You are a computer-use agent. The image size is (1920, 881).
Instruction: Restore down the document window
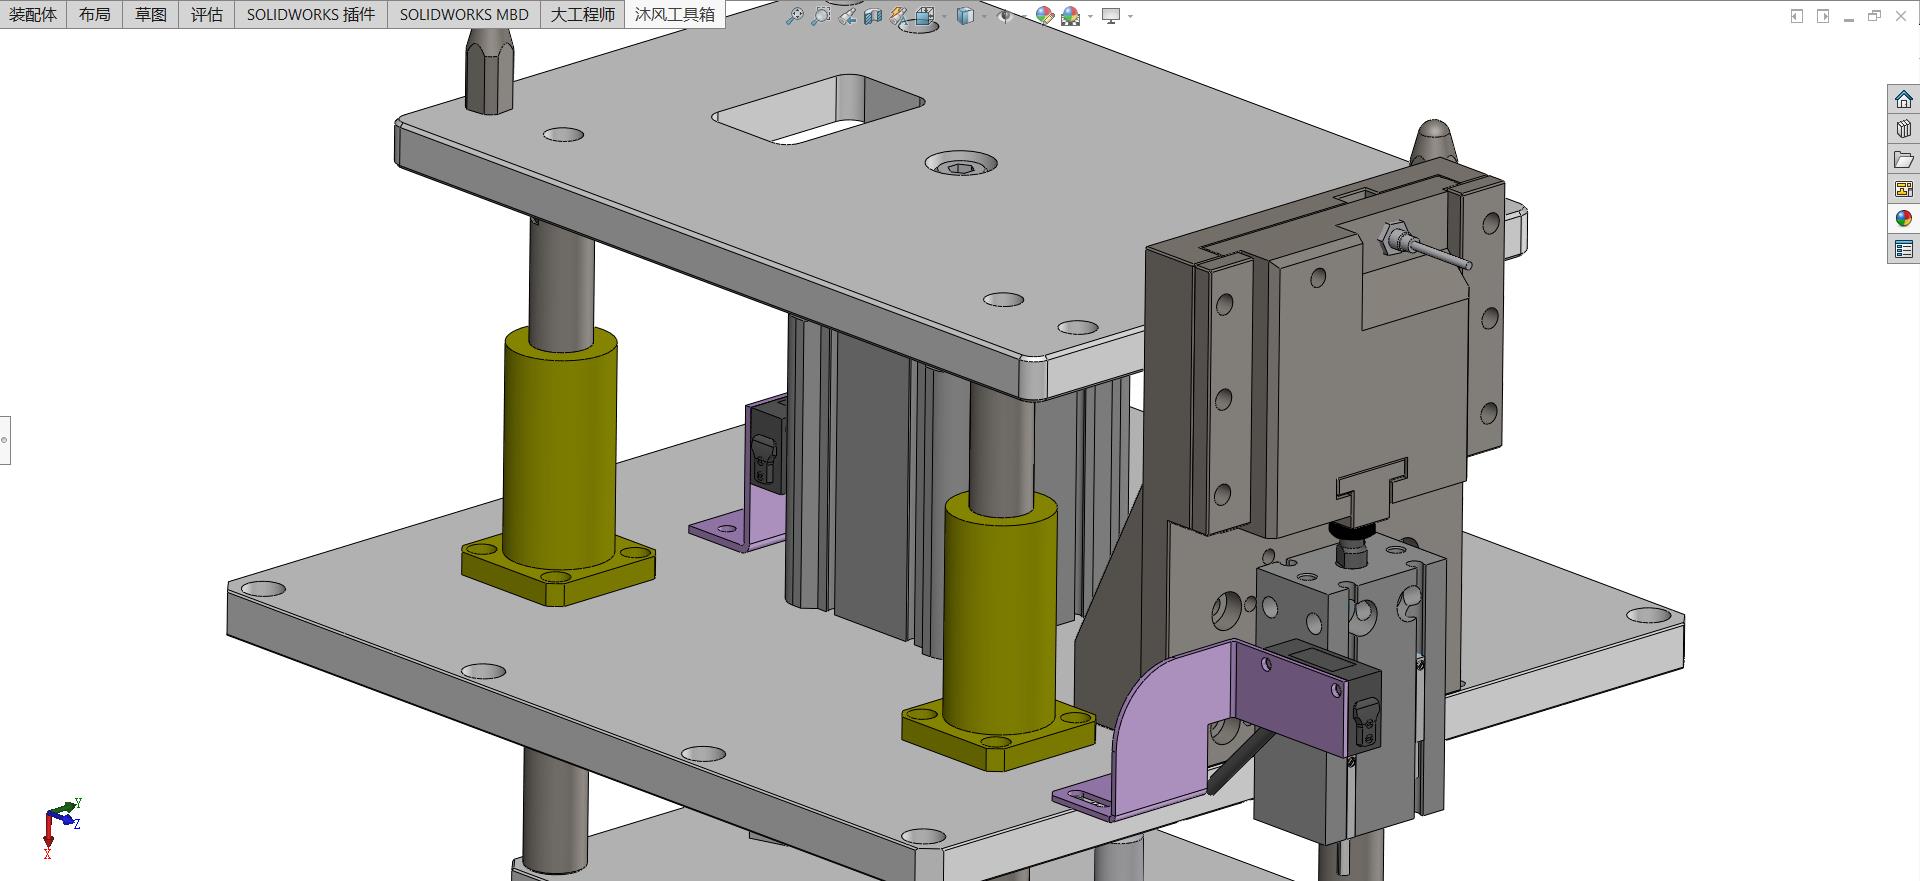[x=1874, y=16]
